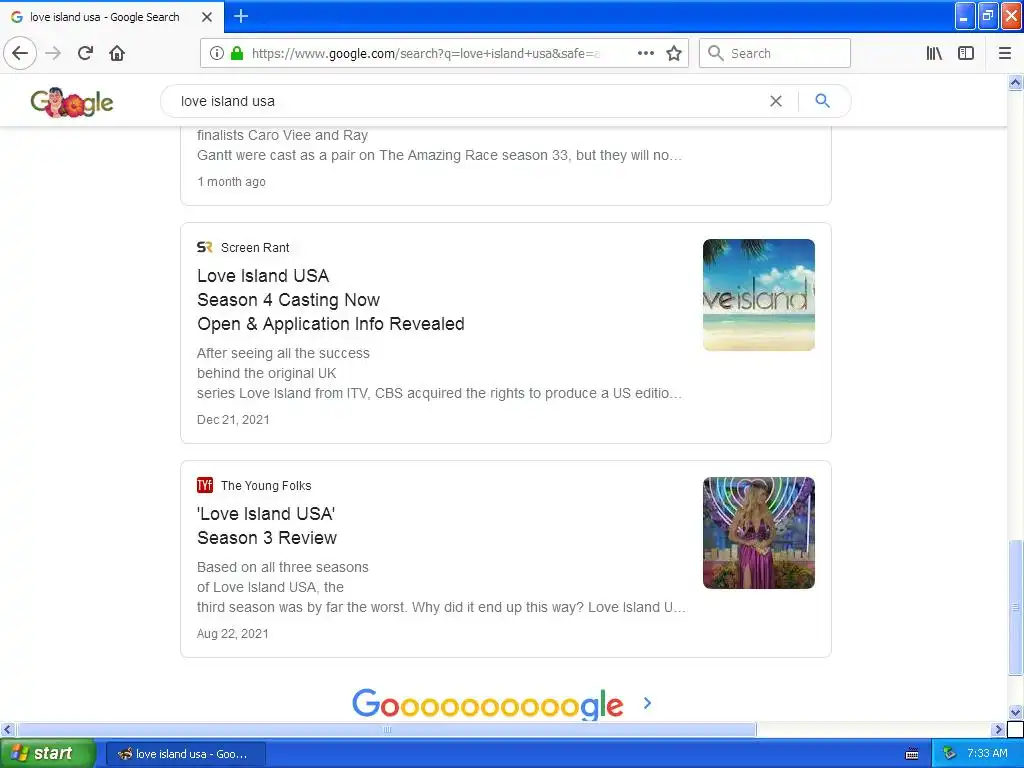Open the Library toolbar icon

934,53
